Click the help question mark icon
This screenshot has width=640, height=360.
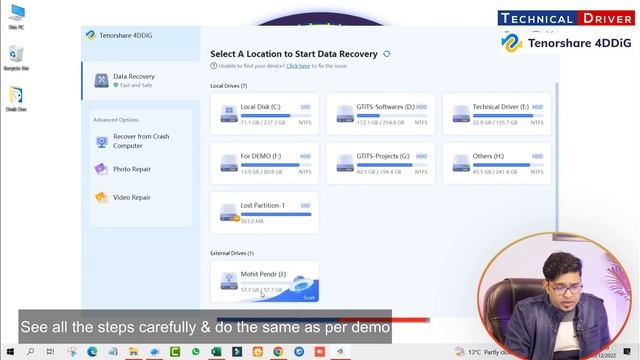click(x=213, y=66)
